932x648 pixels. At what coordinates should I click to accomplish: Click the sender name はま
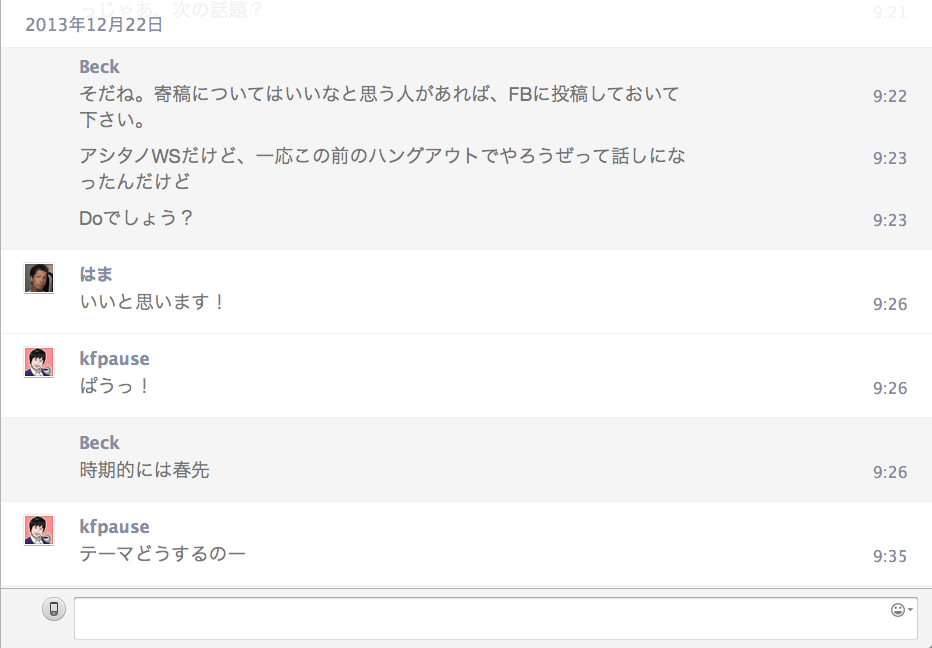point(94,274)
